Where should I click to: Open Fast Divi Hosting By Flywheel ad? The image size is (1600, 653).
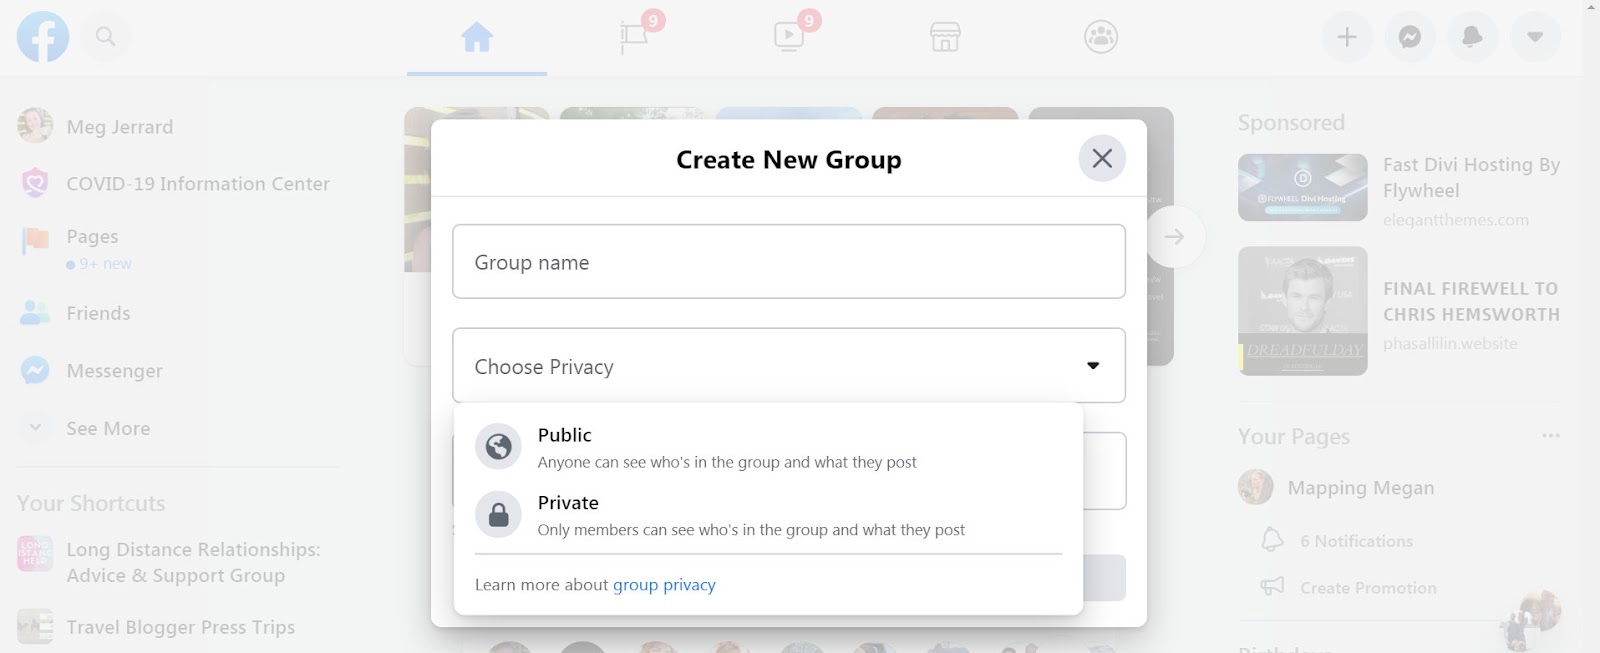tap(1471, 177)
